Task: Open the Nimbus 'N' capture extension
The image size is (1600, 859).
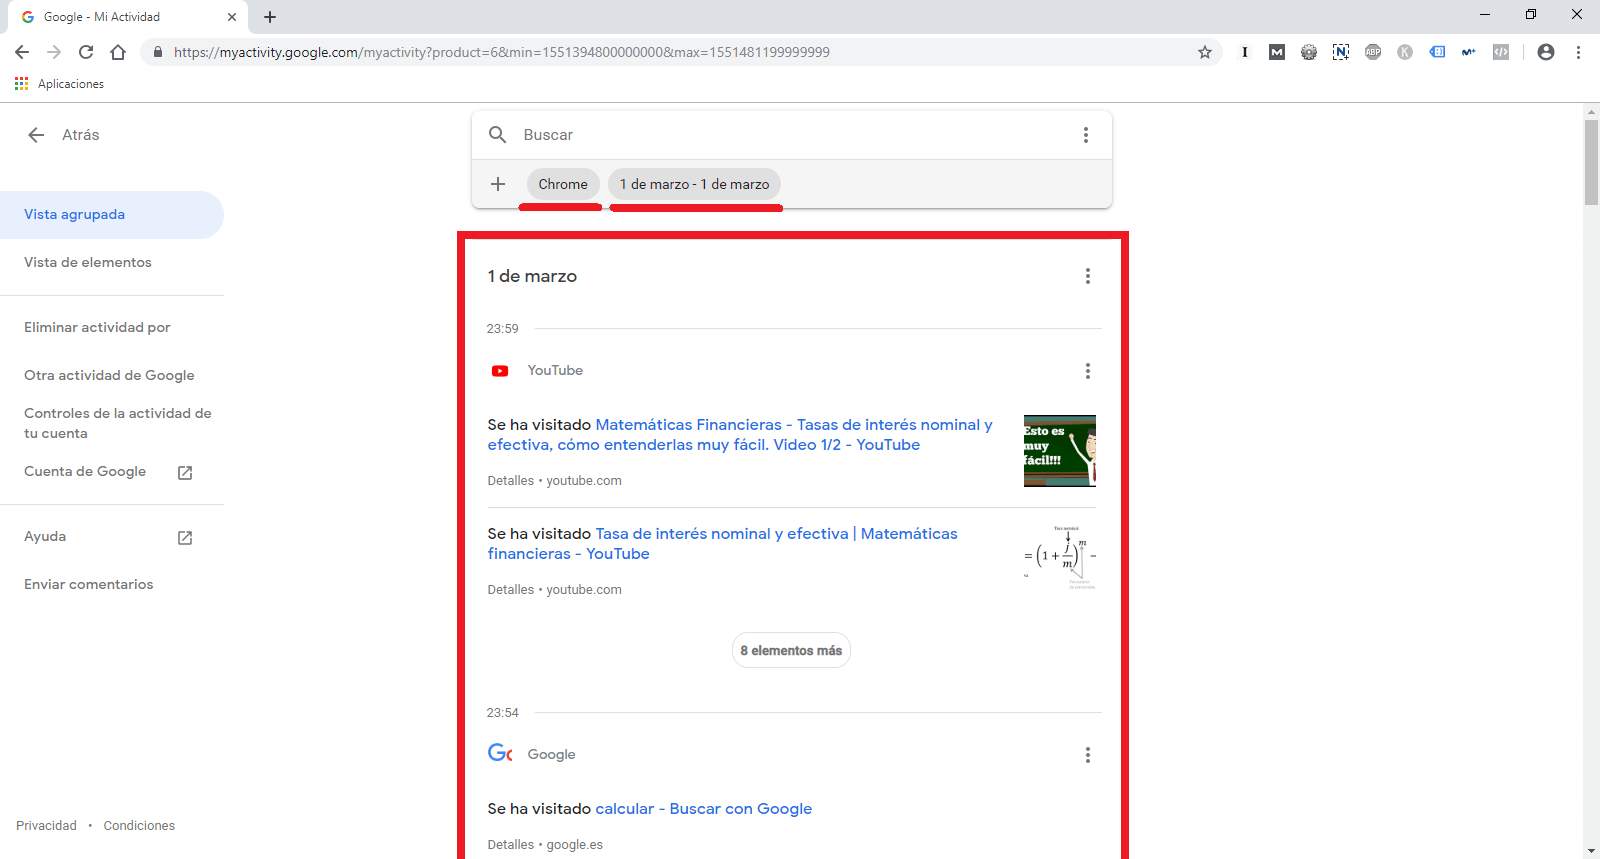Action: [x=1341, y=52]
